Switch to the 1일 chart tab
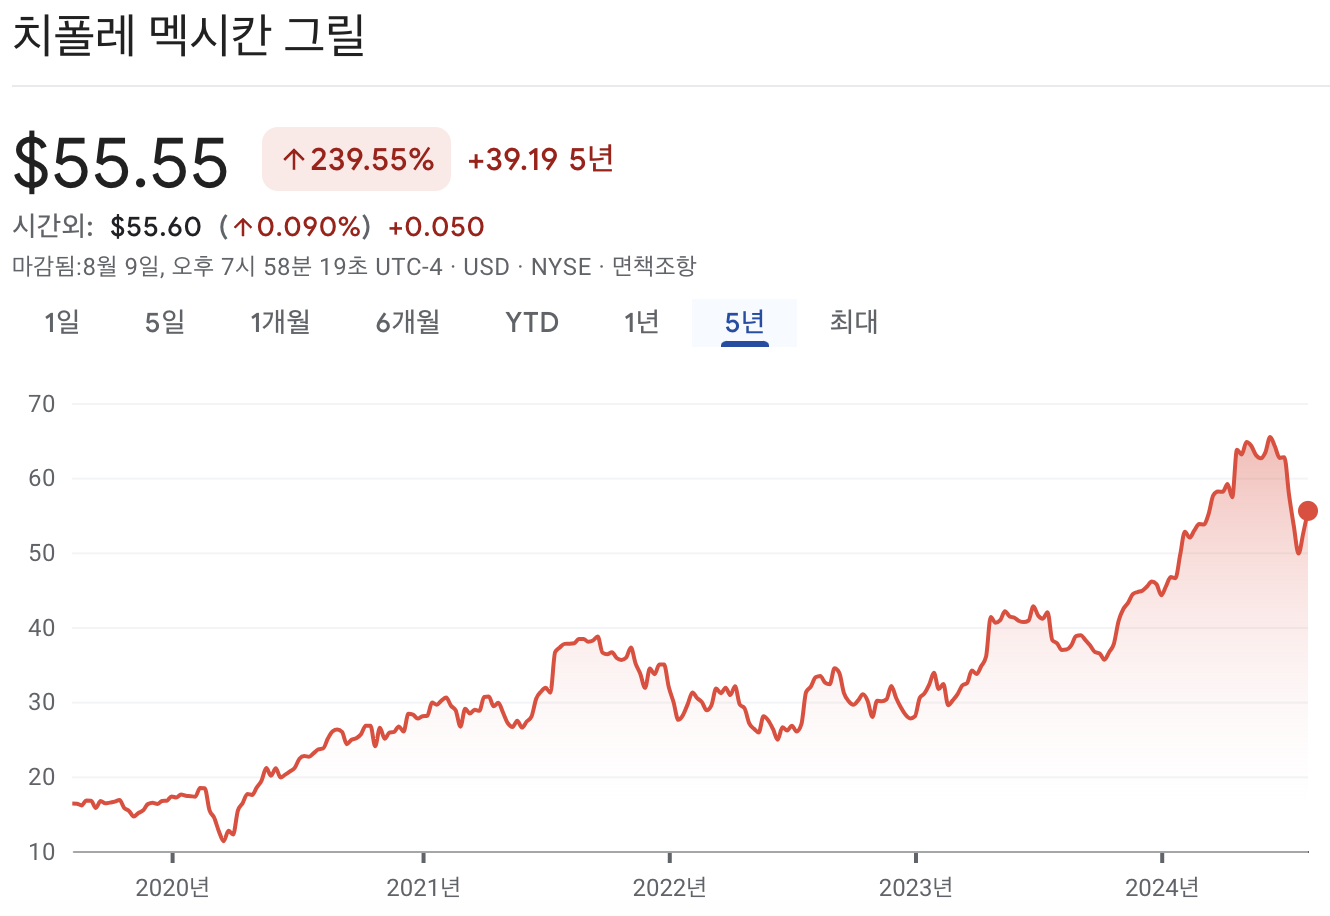1330x916 pixels. click(60, 322)
